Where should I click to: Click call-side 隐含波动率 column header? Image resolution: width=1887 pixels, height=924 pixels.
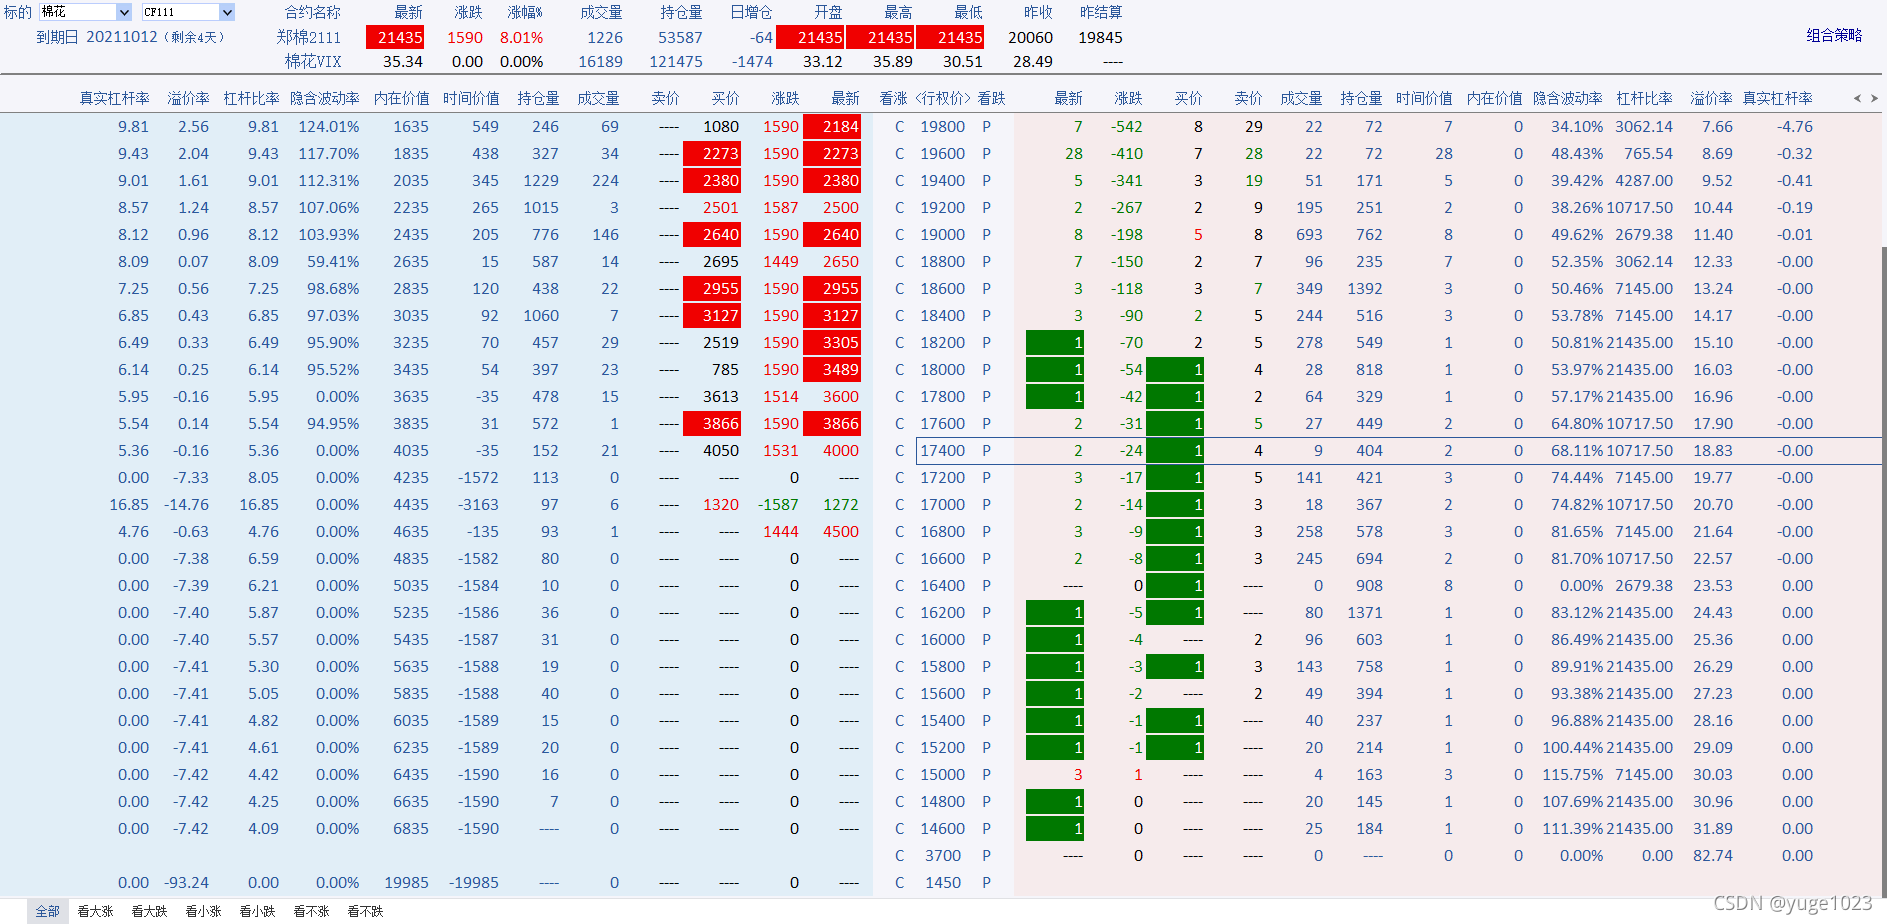click(x=325, y=98)
